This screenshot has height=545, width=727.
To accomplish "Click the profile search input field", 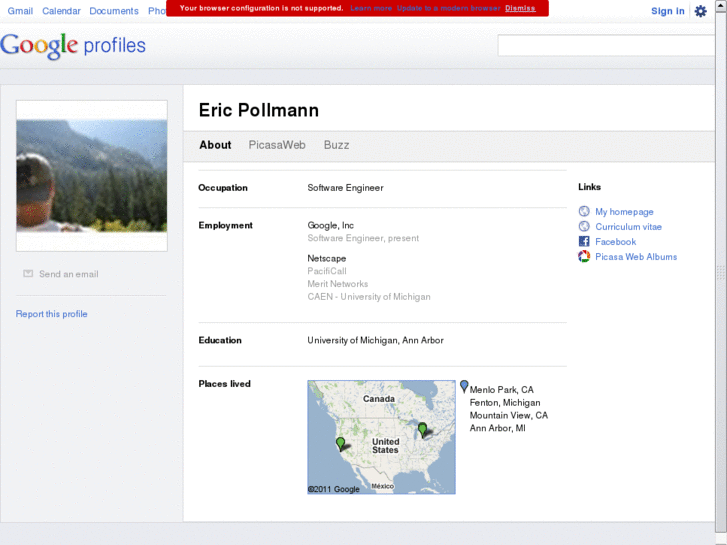I will pos(605,46).
